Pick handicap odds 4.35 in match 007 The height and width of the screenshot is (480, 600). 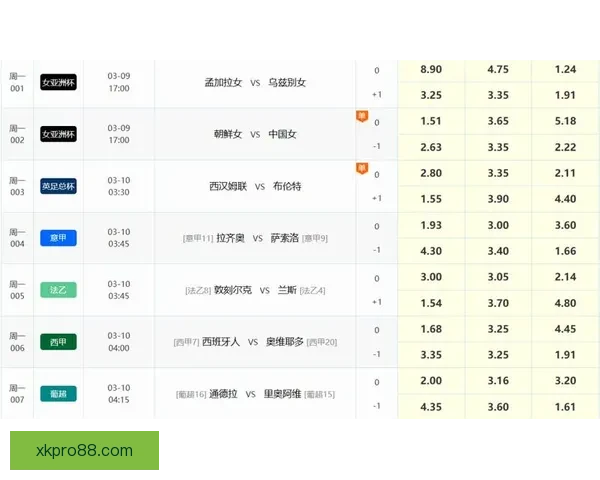click(x=431, y=407)
